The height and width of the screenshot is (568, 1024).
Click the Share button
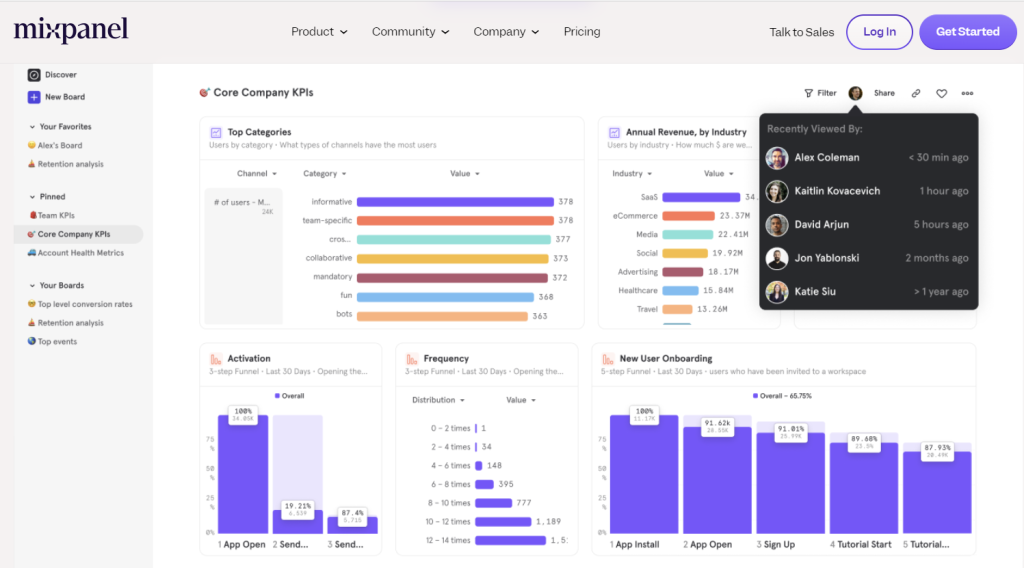point(884,93)
